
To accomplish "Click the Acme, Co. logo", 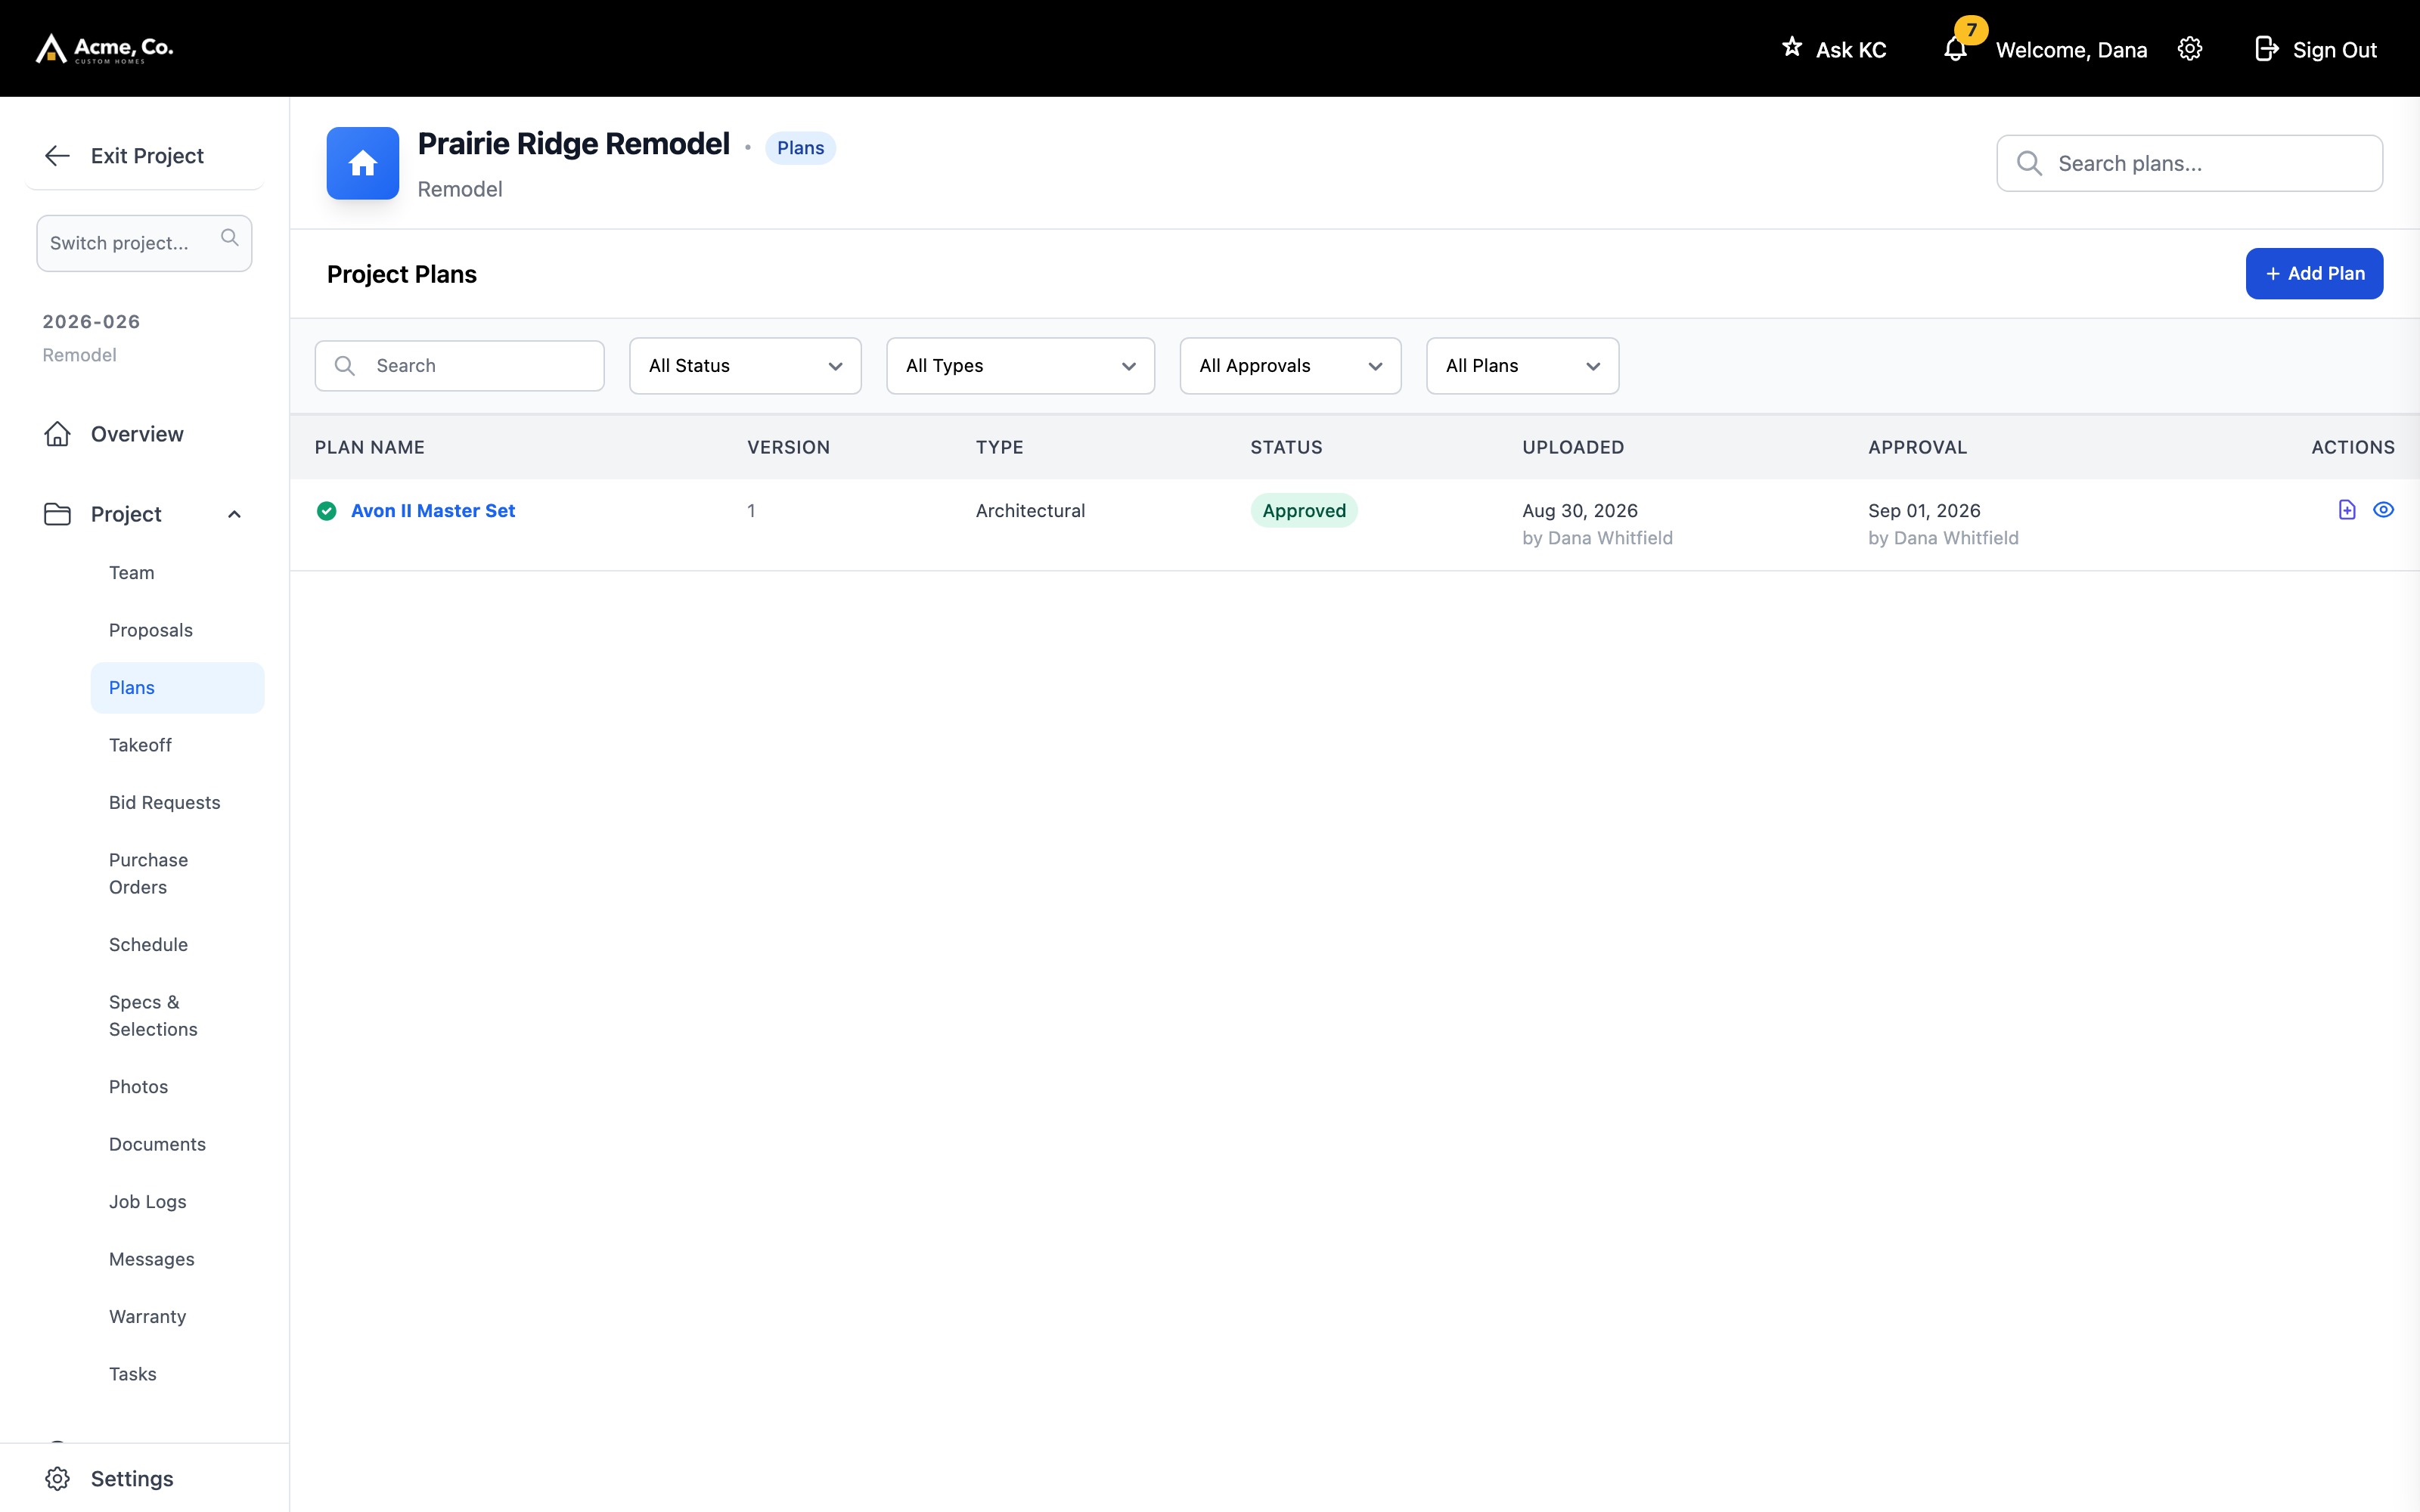I will pos(104,48).
